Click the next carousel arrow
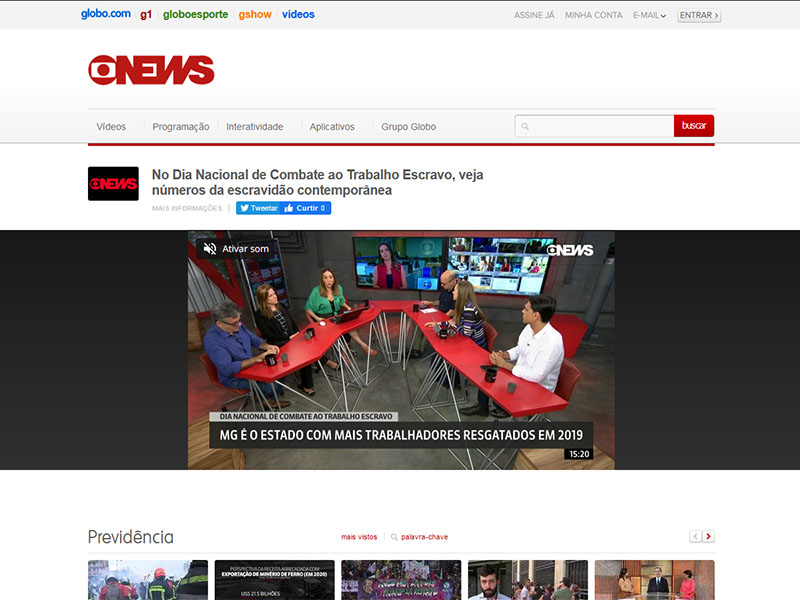This screenshot has height=600, width=800. pos(708,536)
